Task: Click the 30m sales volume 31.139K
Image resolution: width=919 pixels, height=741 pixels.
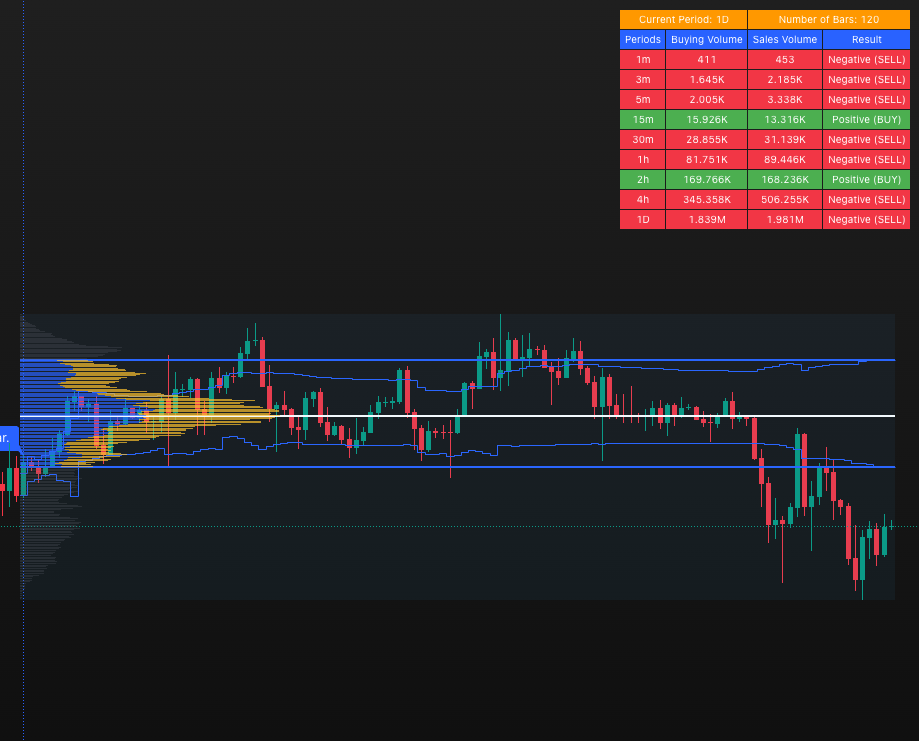Action: [785, 139]
